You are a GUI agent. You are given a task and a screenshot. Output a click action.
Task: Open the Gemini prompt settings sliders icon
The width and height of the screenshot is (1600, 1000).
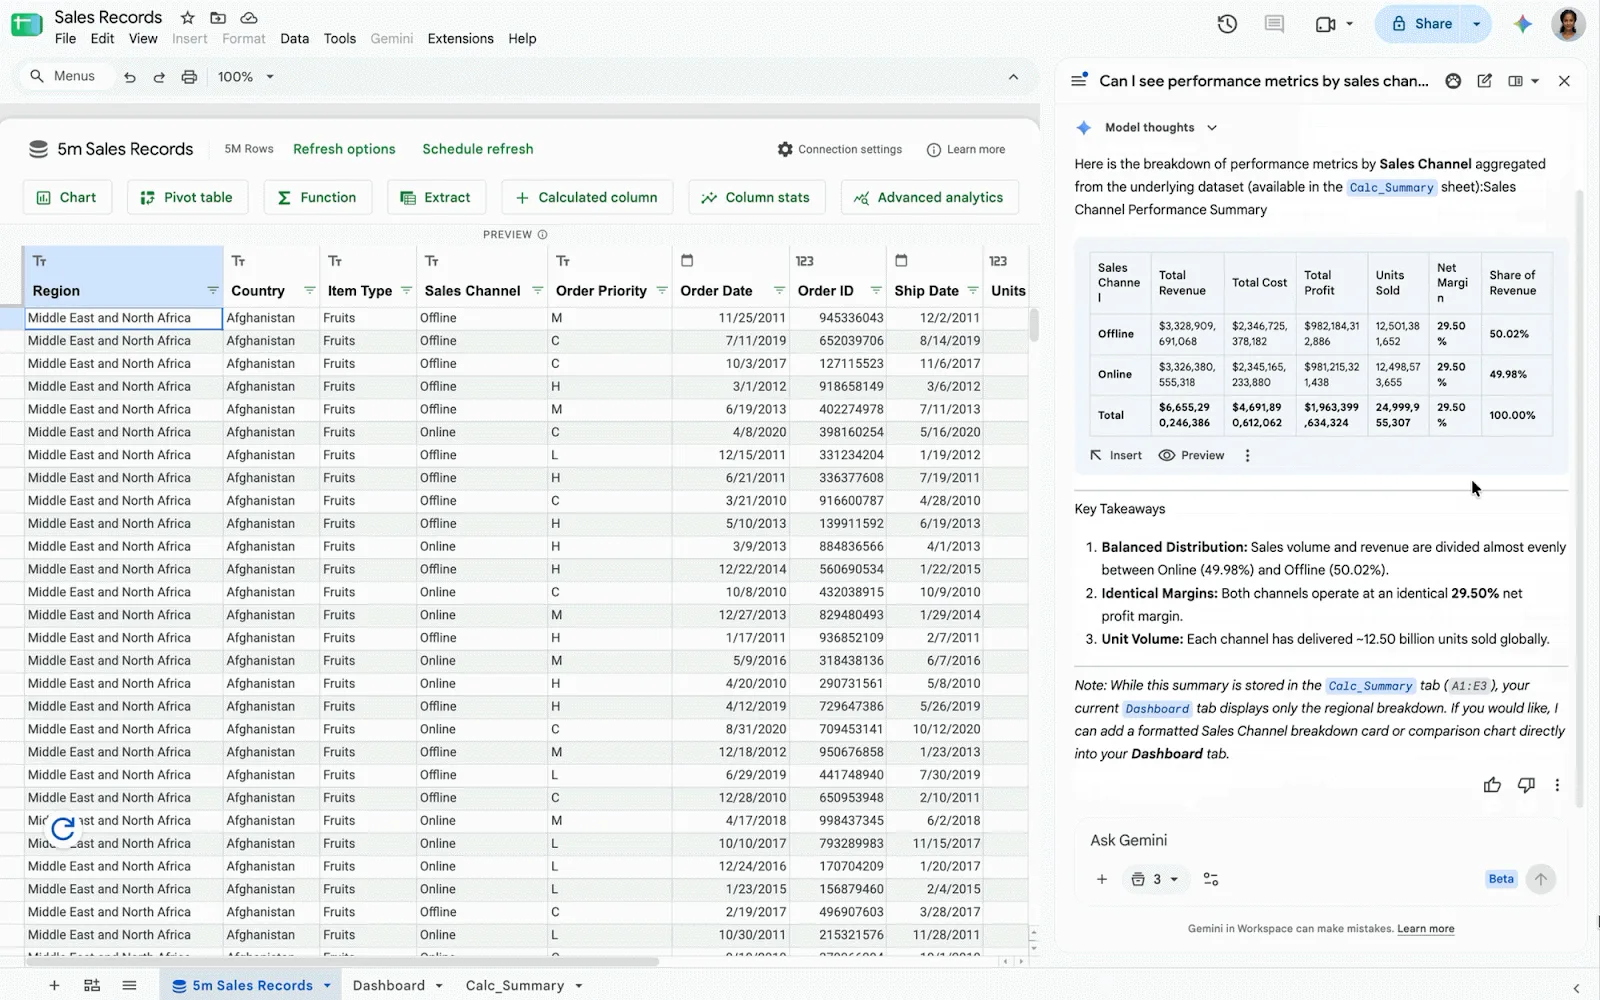1211,879
